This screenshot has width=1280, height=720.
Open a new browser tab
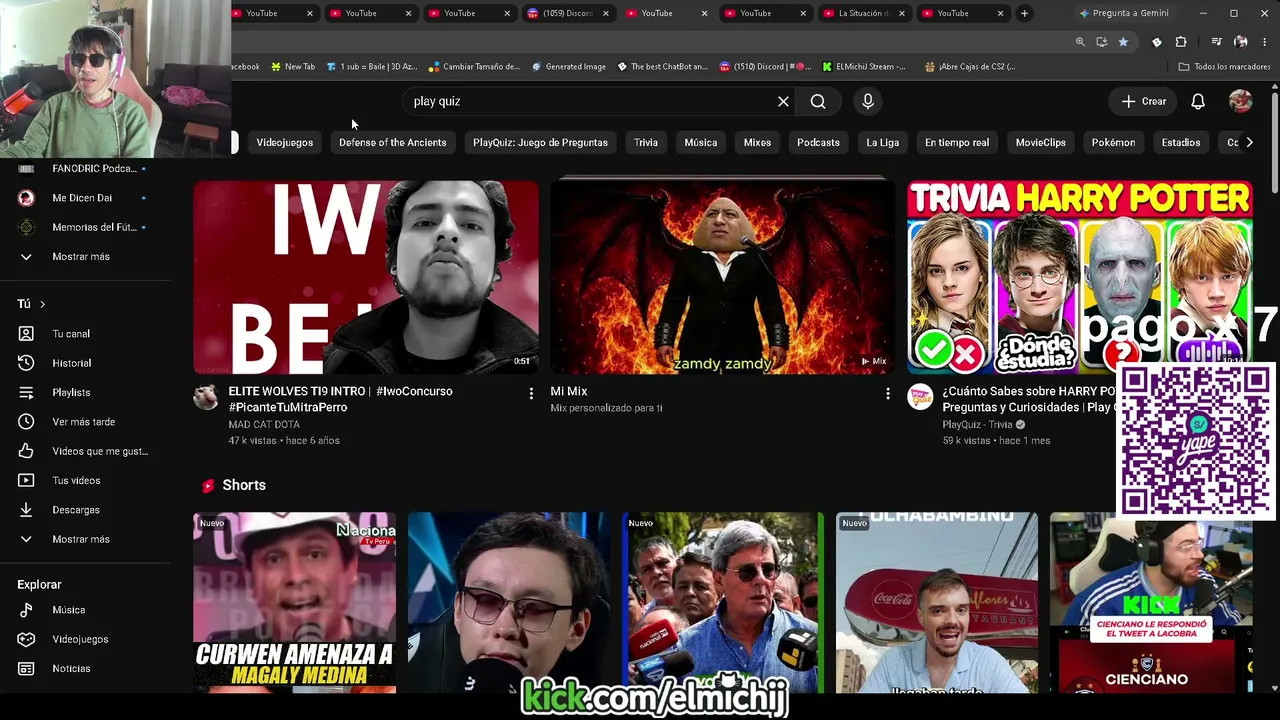point(1024,13)
